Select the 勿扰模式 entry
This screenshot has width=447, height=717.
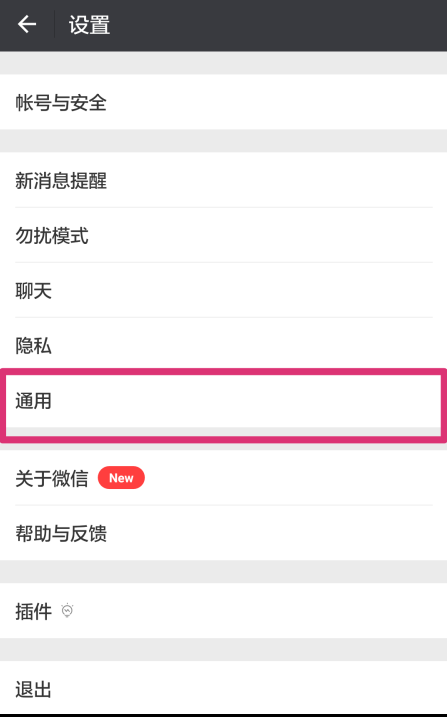pyautogui.click(x=224, y=235)
